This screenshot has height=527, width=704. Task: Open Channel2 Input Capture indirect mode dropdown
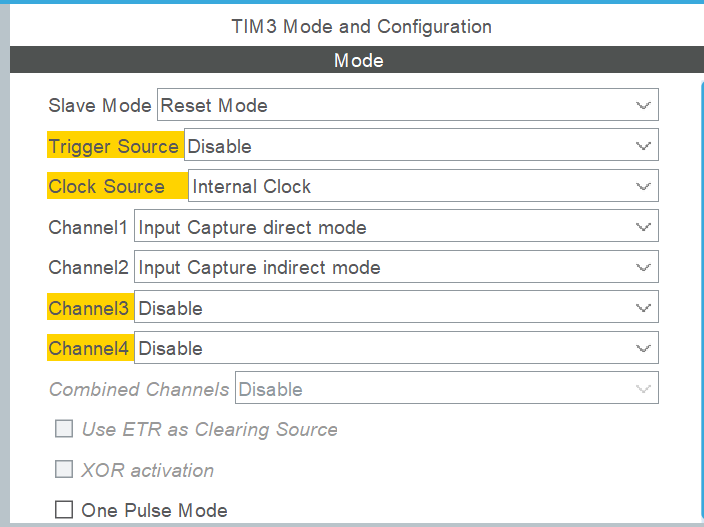pyautogui.click(x=396, y=267)
